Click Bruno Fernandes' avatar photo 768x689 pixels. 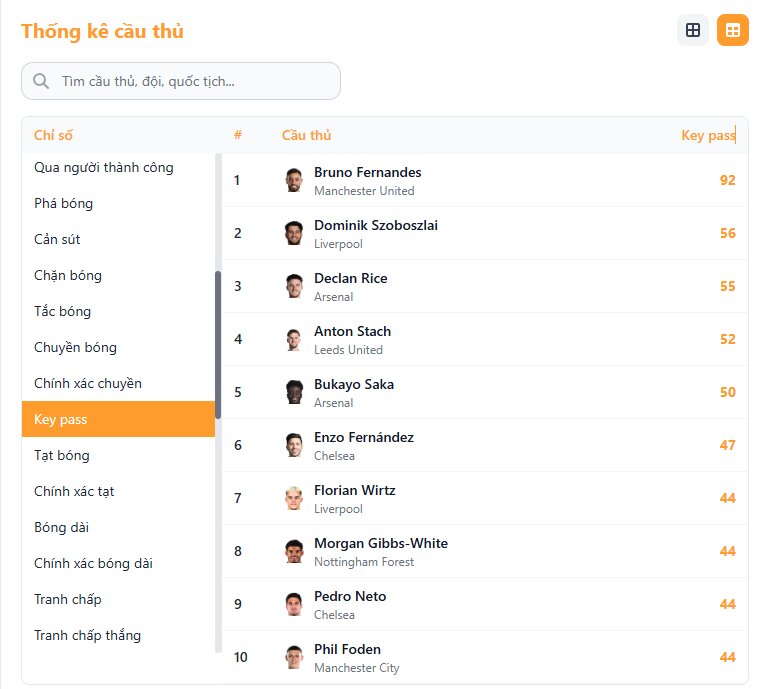pyautogui.click(x=293, y=180)
